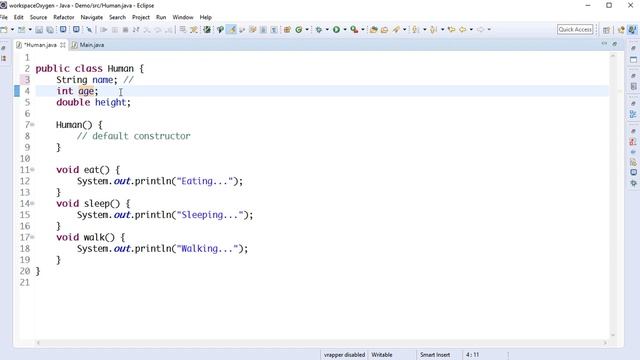Open the Run menu
Viewport: 640px width, 360px height.
(161, 17)
